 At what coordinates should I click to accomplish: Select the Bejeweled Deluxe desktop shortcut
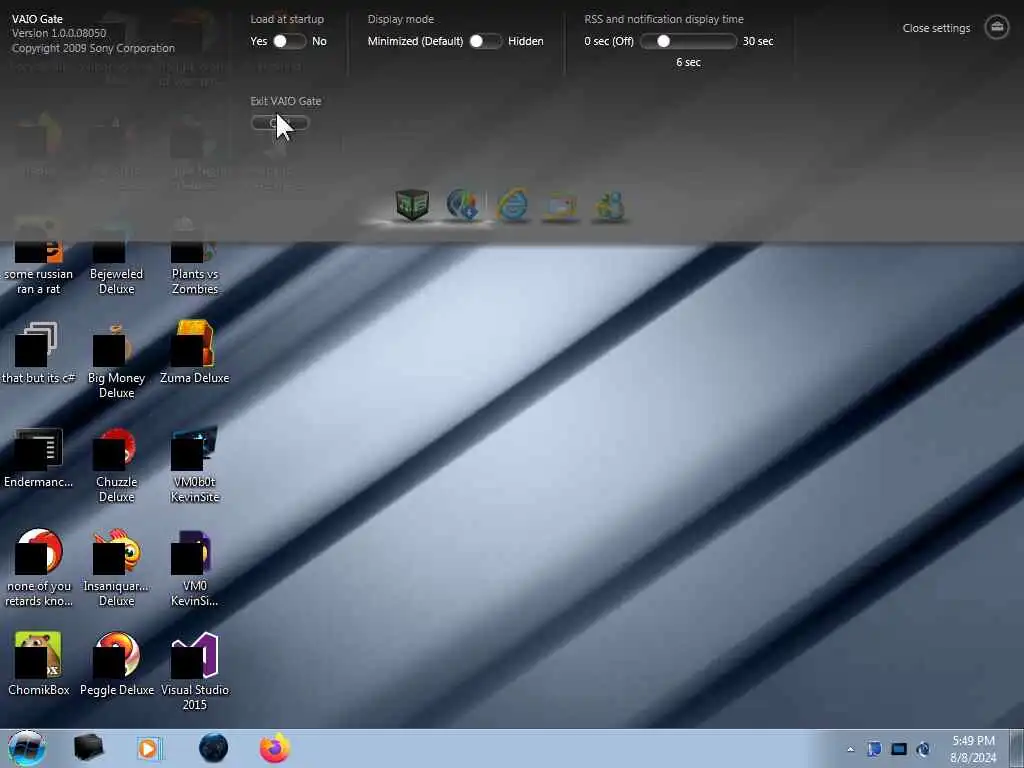[x=116, y=263]
